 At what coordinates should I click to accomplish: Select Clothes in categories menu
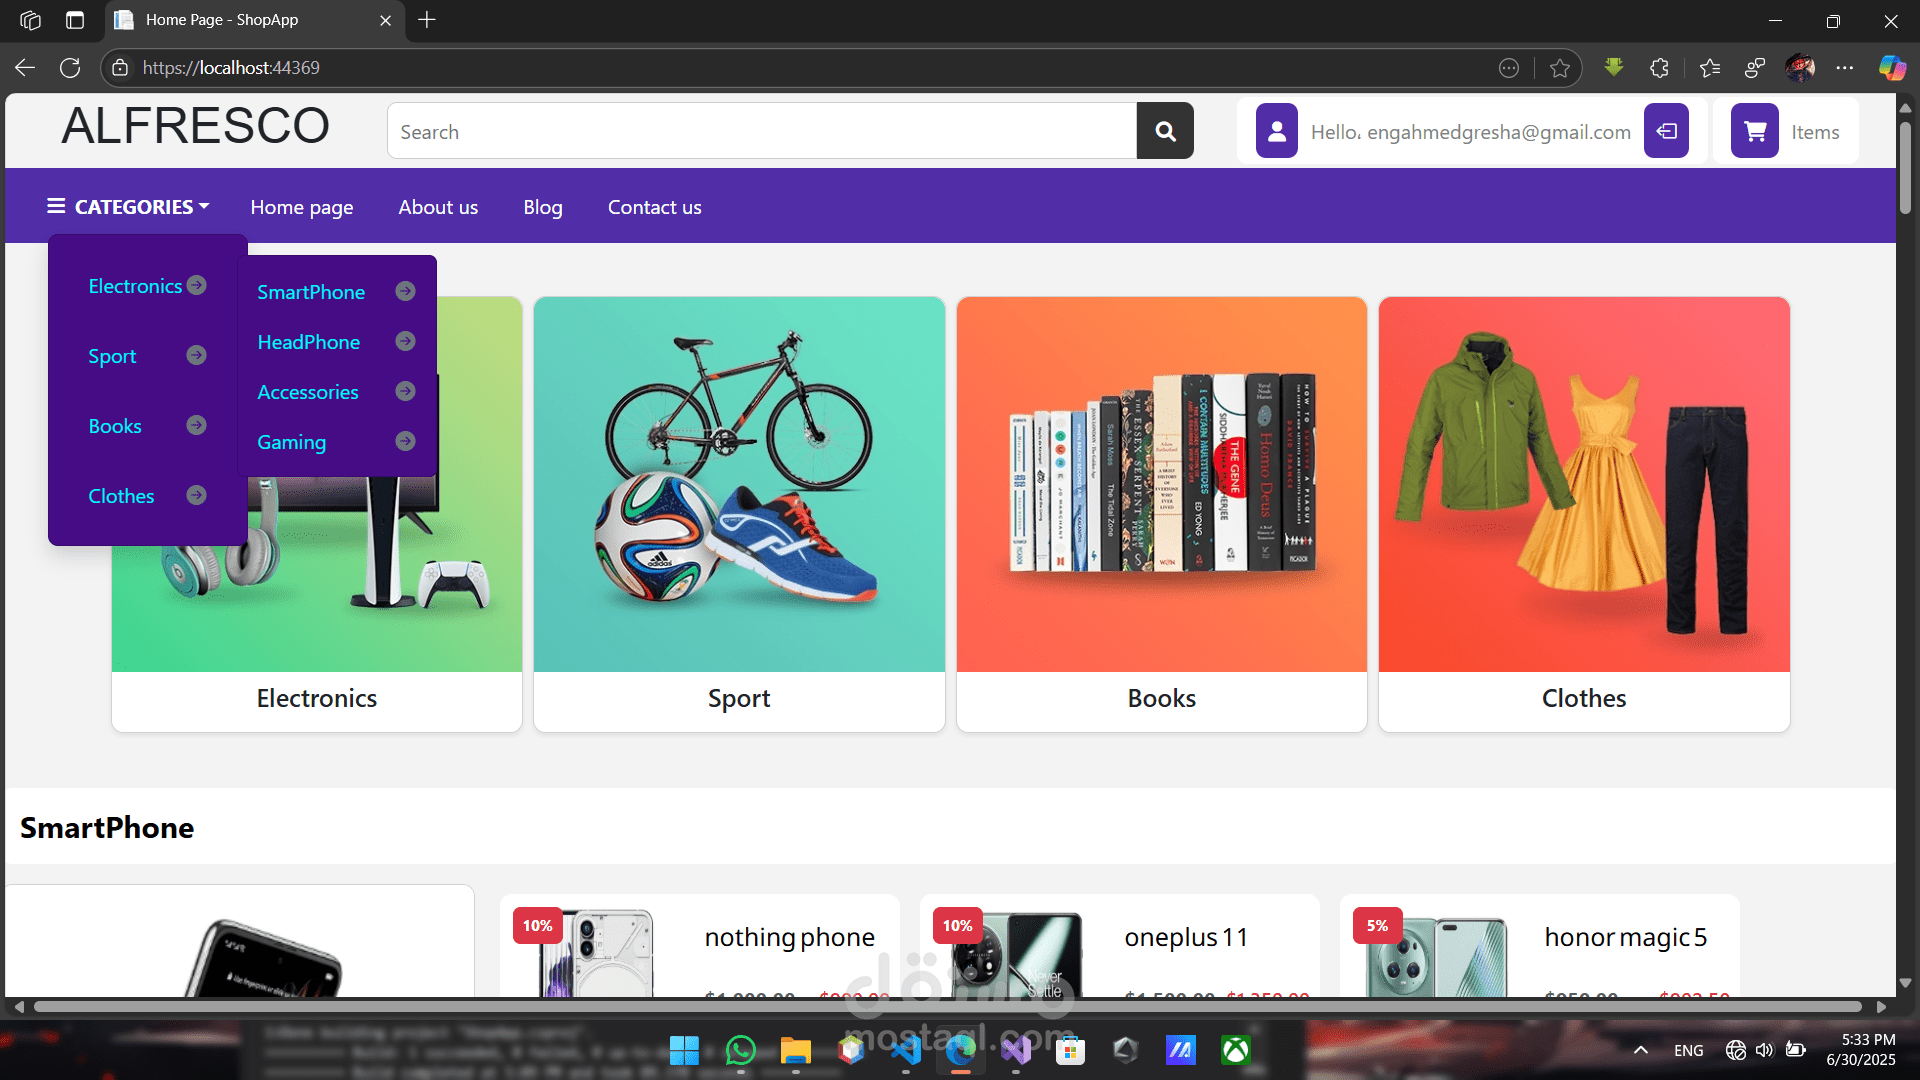coord(121,496)
